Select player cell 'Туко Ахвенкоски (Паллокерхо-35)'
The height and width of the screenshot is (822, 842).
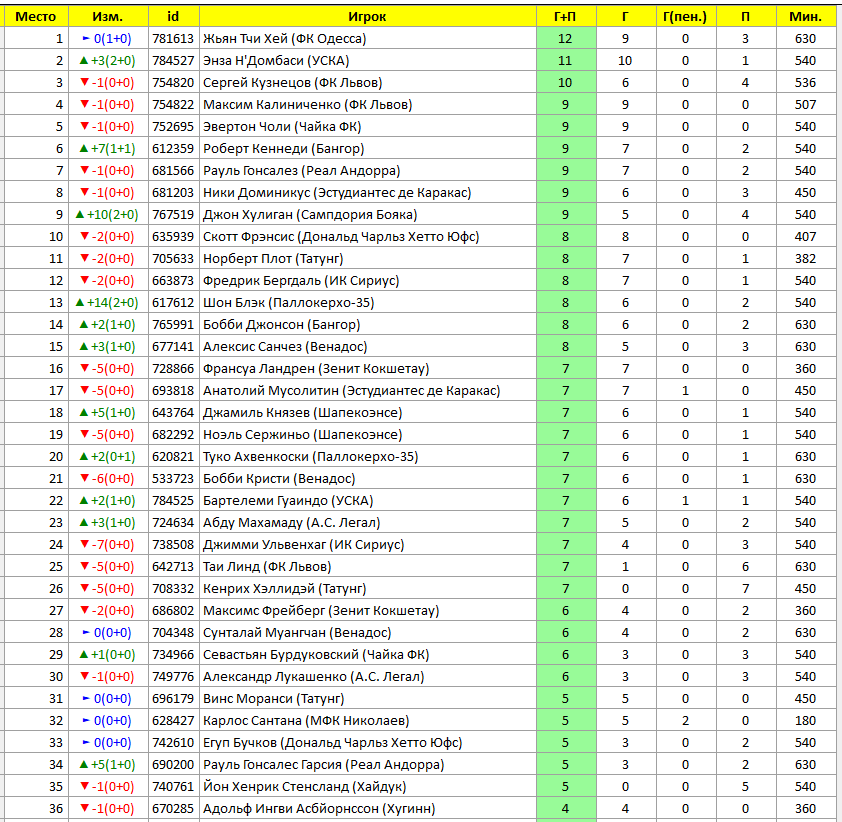[x=367, y=457]
